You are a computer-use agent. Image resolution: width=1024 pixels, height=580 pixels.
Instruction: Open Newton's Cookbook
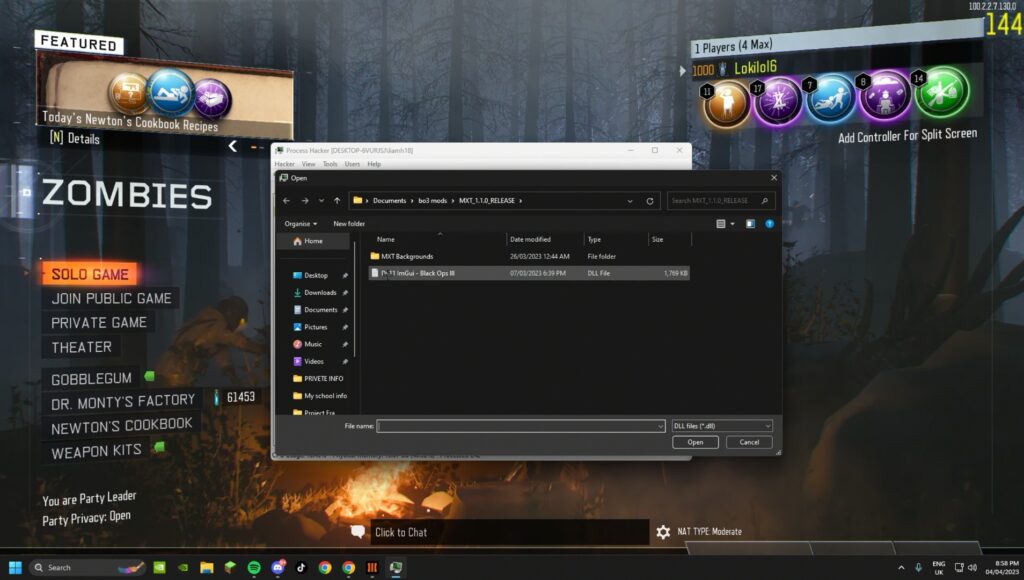pyautogui.click(x=121, y=427)
